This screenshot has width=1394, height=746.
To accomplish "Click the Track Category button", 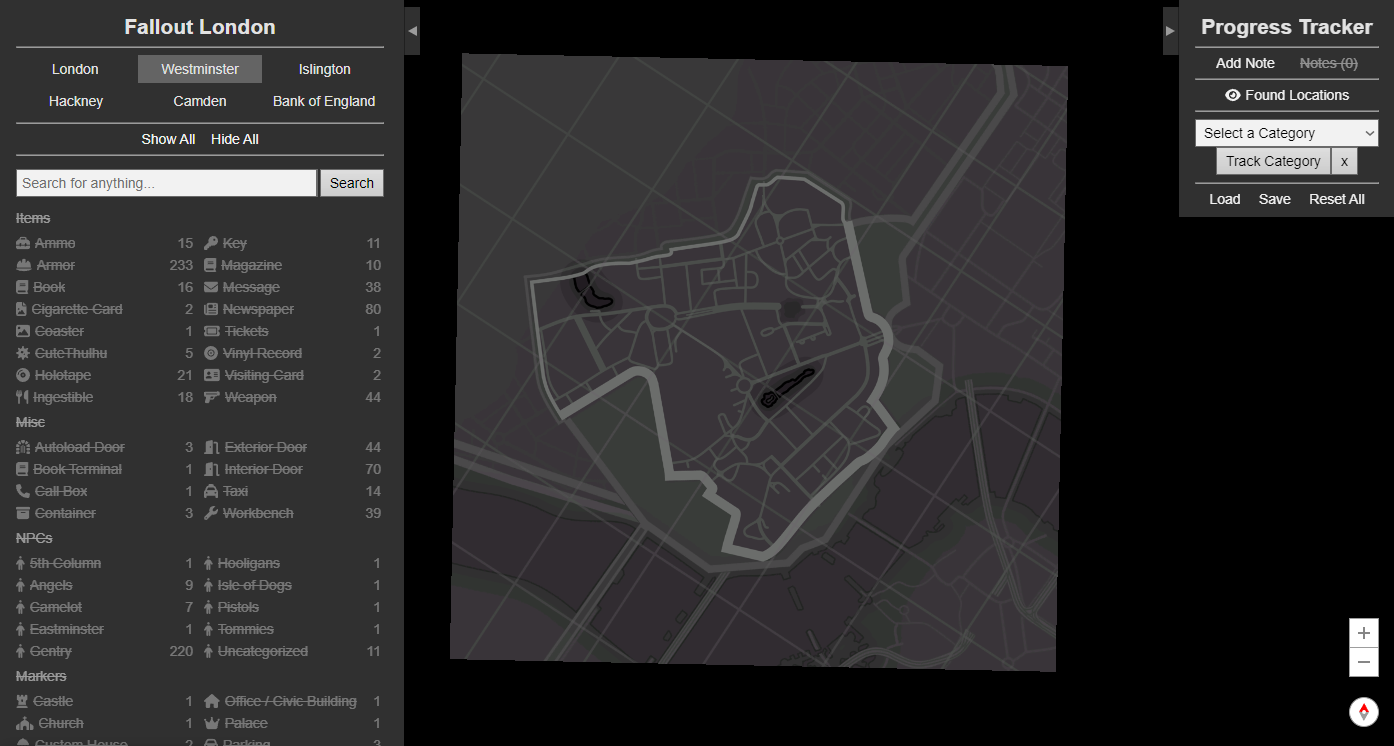I will 1273,161.
